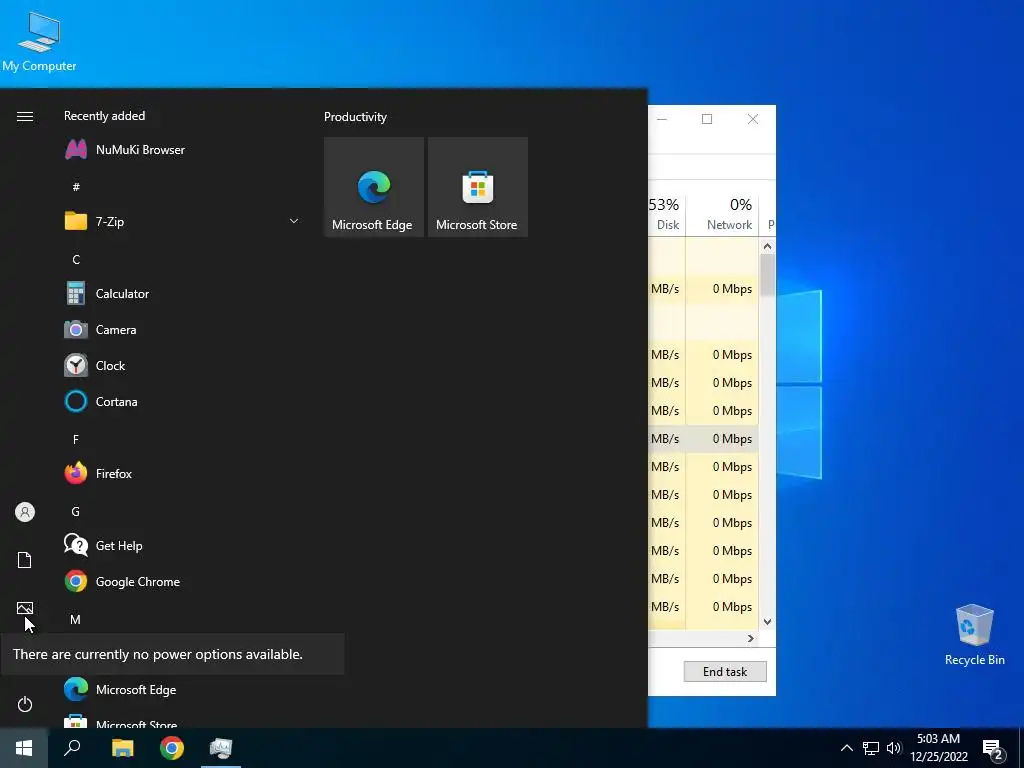Maximize the Task Manager window
The width and height of the screenshot is (1024, 768).
(707, 119)
